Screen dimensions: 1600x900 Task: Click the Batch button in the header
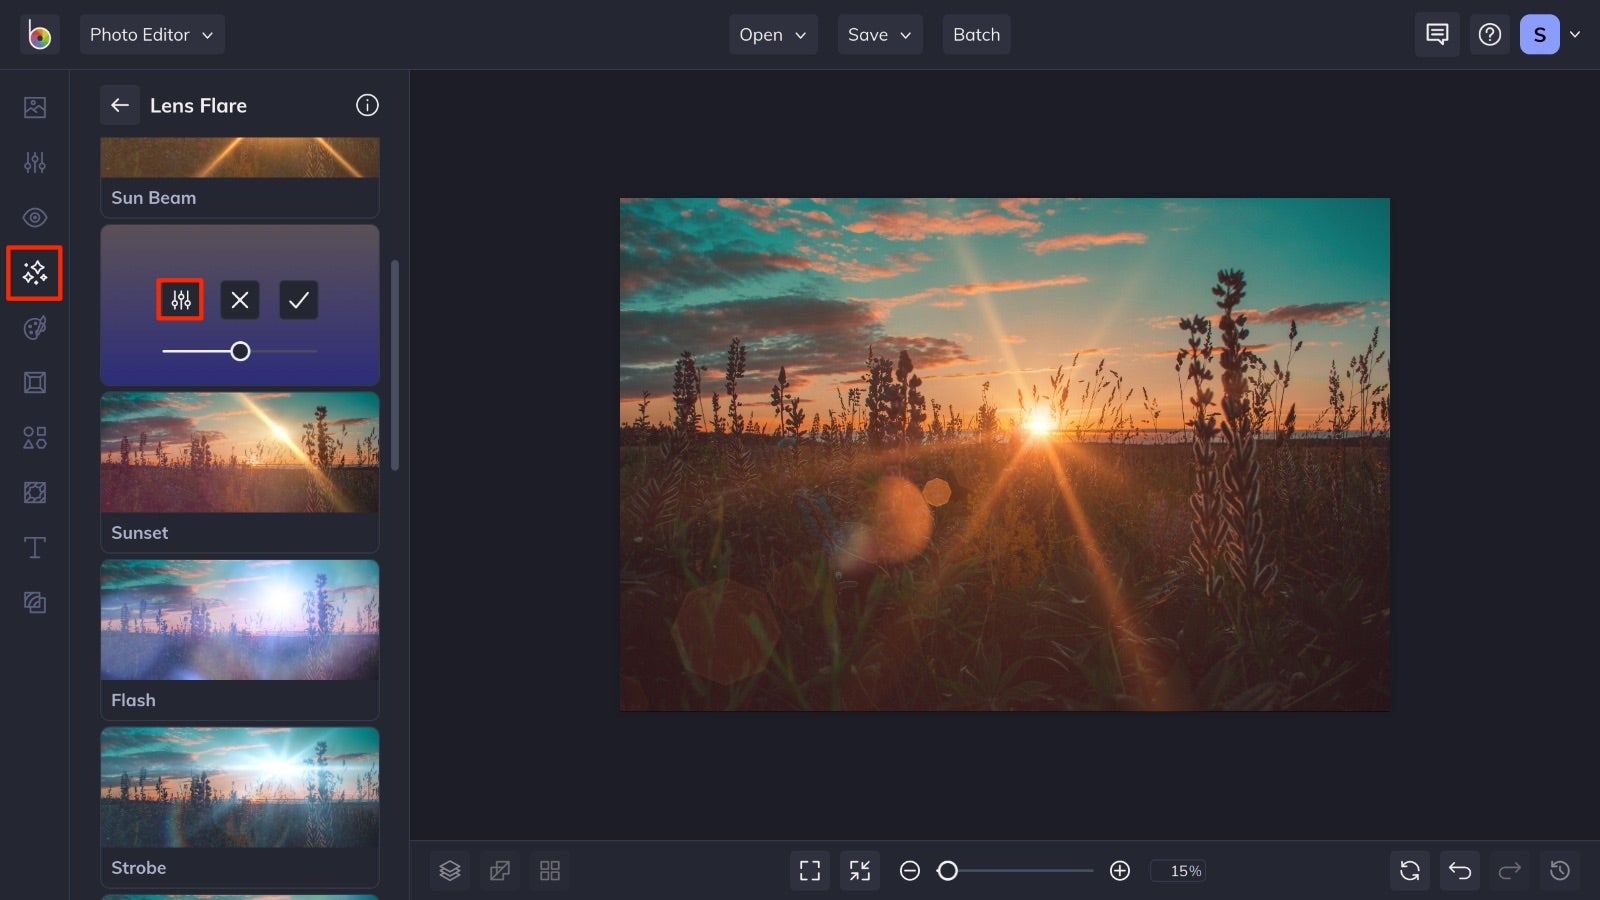click(976, 34)
